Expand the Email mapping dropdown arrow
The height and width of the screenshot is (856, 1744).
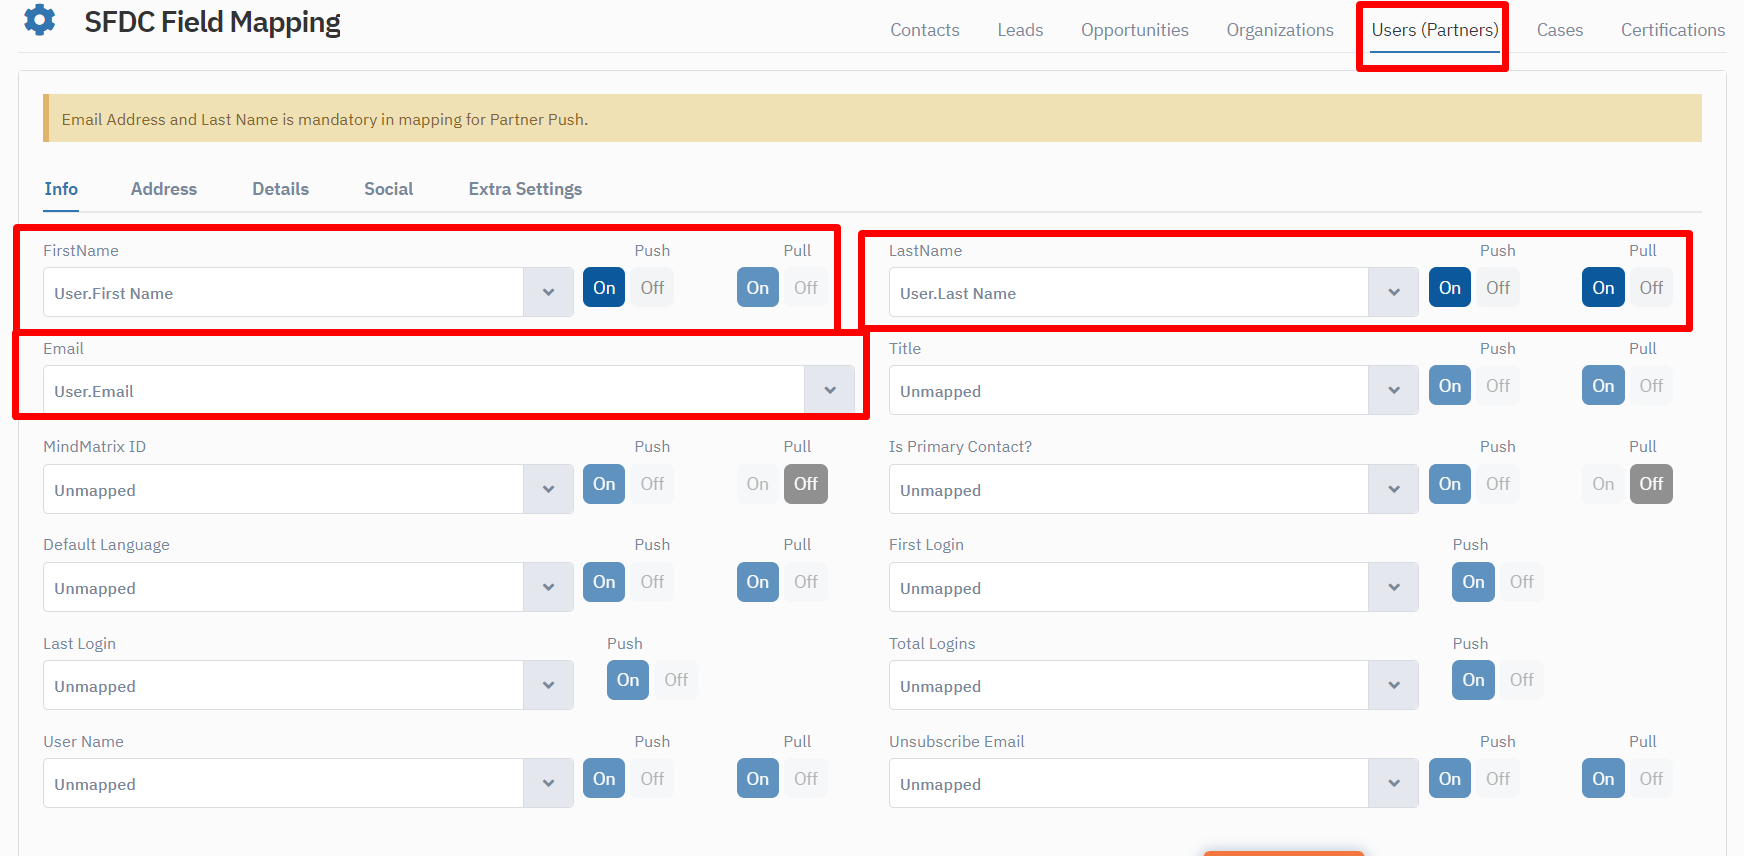tap(830, 390)
